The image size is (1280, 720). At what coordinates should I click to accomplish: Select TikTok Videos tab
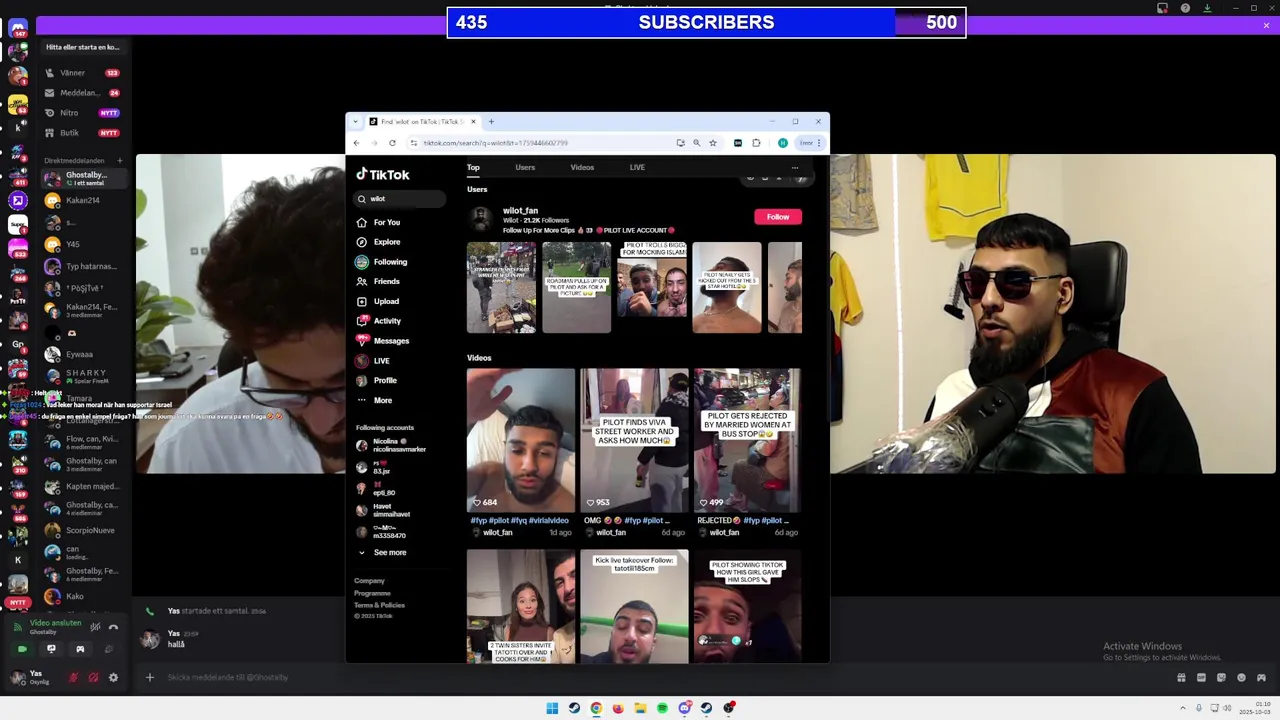pyautogui.click(x=582, y=167)
